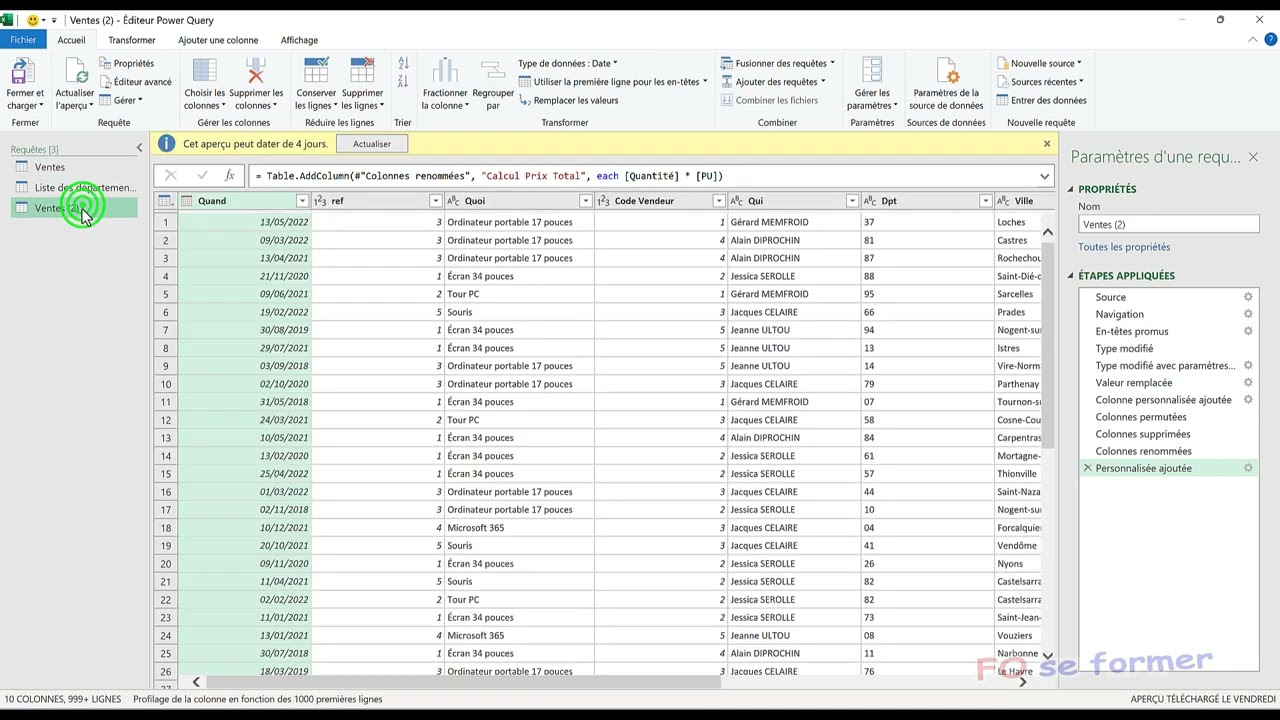Click the Nom field containing Ventes (2)

pos(1168,225)
